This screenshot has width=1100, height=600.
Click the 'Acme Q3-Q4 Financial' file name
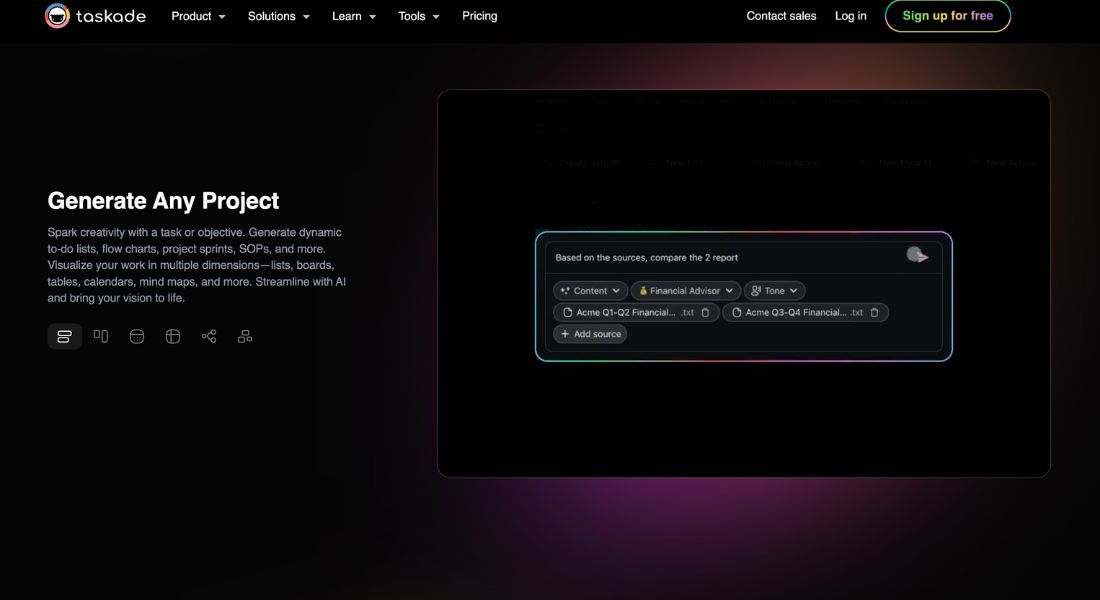click(x=796, y=312)
